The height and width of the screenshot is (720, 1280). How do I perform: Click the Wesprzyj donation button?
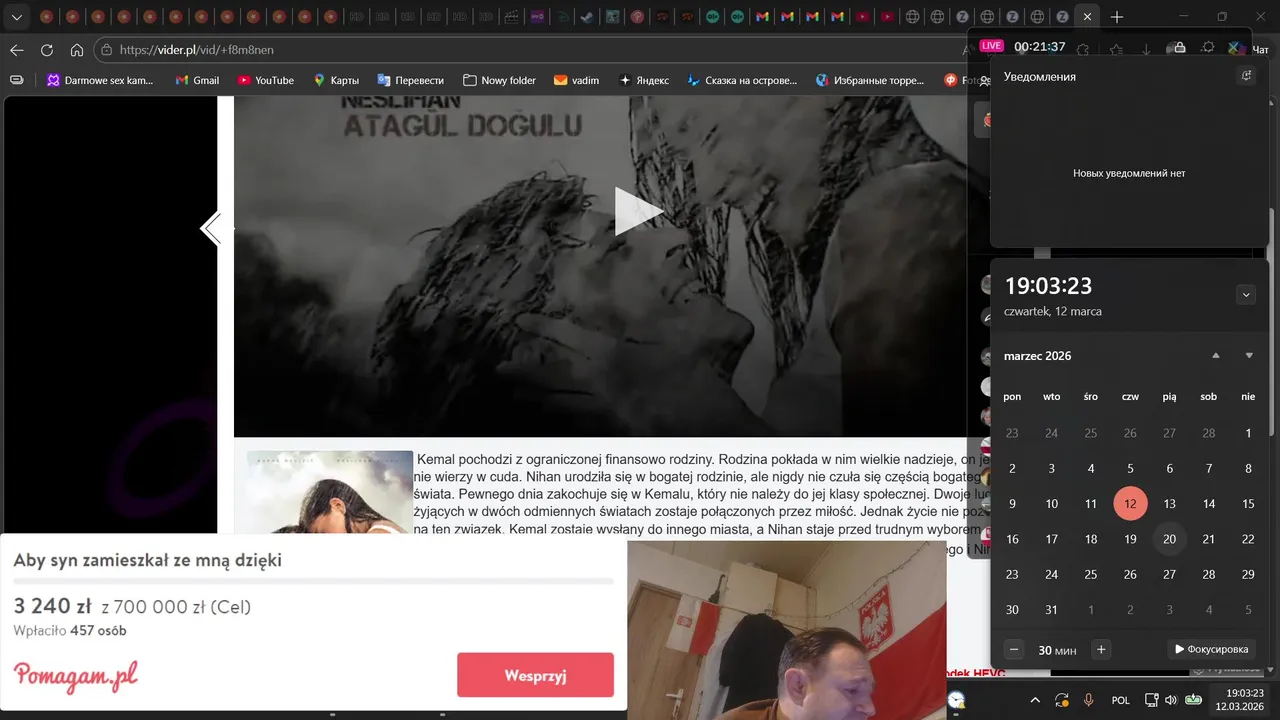(535, 675)
